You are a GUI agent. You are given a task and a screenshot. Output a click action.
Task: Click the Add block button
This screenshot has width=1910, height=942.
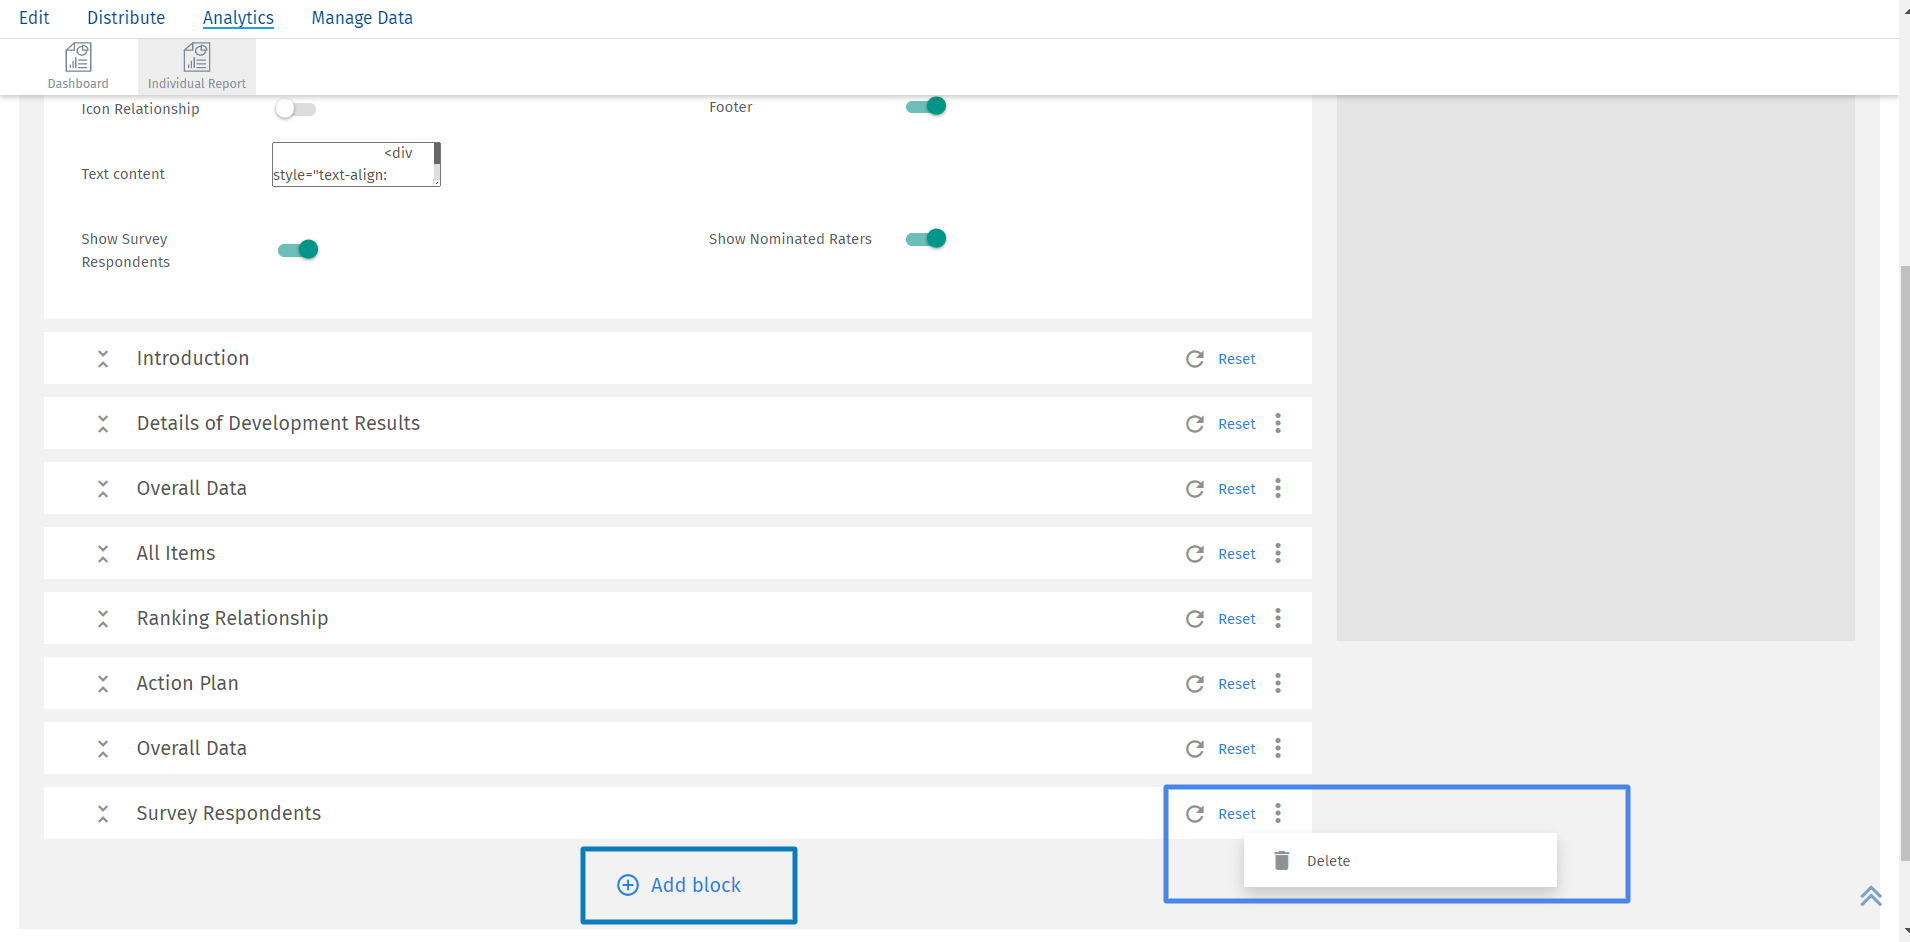(688, 884)
